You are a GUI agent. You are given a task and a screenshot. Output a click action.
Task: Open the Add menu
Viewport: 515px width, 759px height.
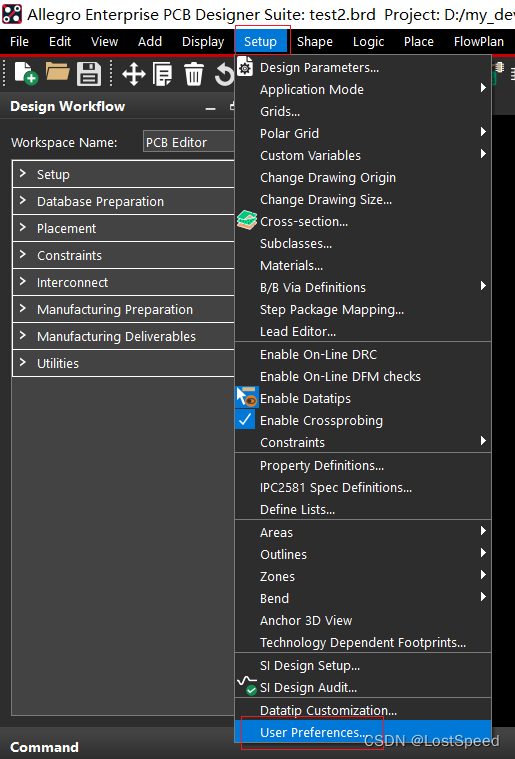coord(150,42)
